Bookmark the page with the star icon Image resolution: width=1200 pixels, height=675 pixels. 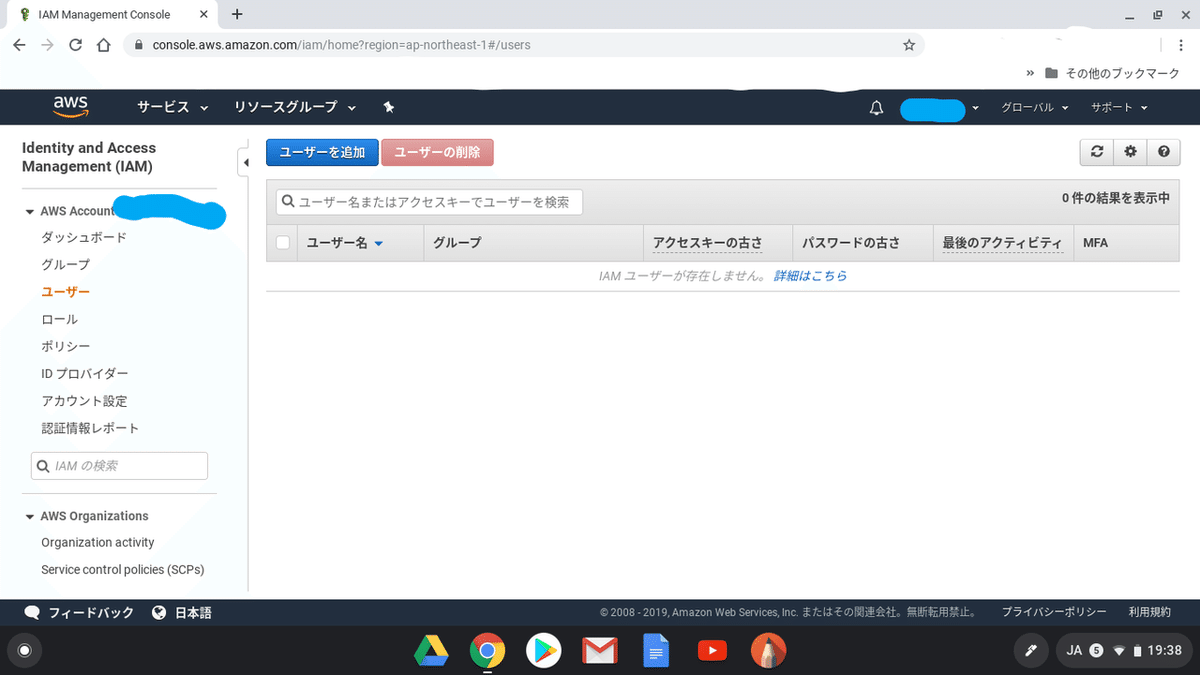(911, 44)
